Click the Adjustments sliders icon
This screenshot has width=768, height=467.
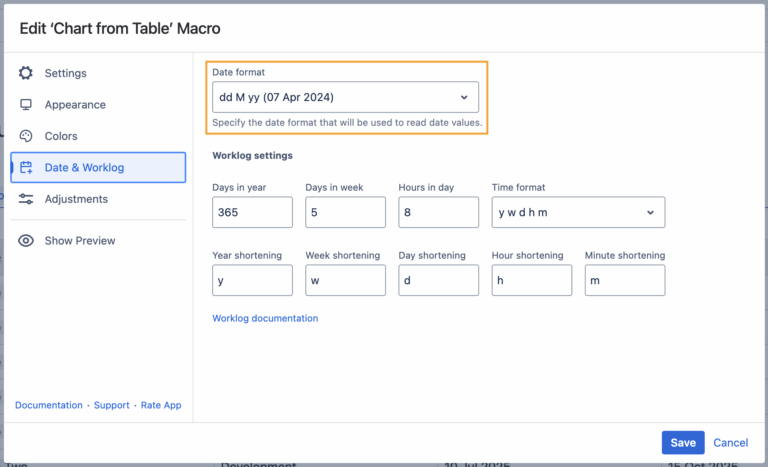tap(26, 199)
